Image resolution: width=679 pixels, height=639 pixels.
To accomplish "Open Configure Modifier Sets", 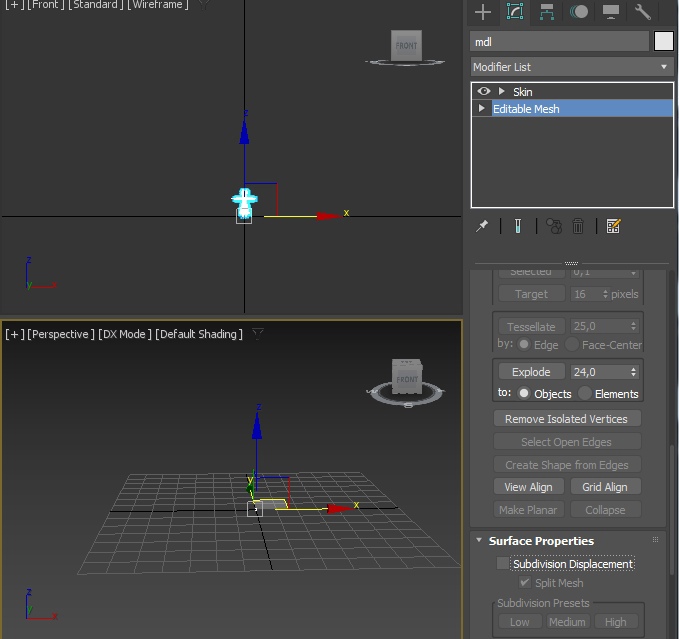I will click(614, 226).
